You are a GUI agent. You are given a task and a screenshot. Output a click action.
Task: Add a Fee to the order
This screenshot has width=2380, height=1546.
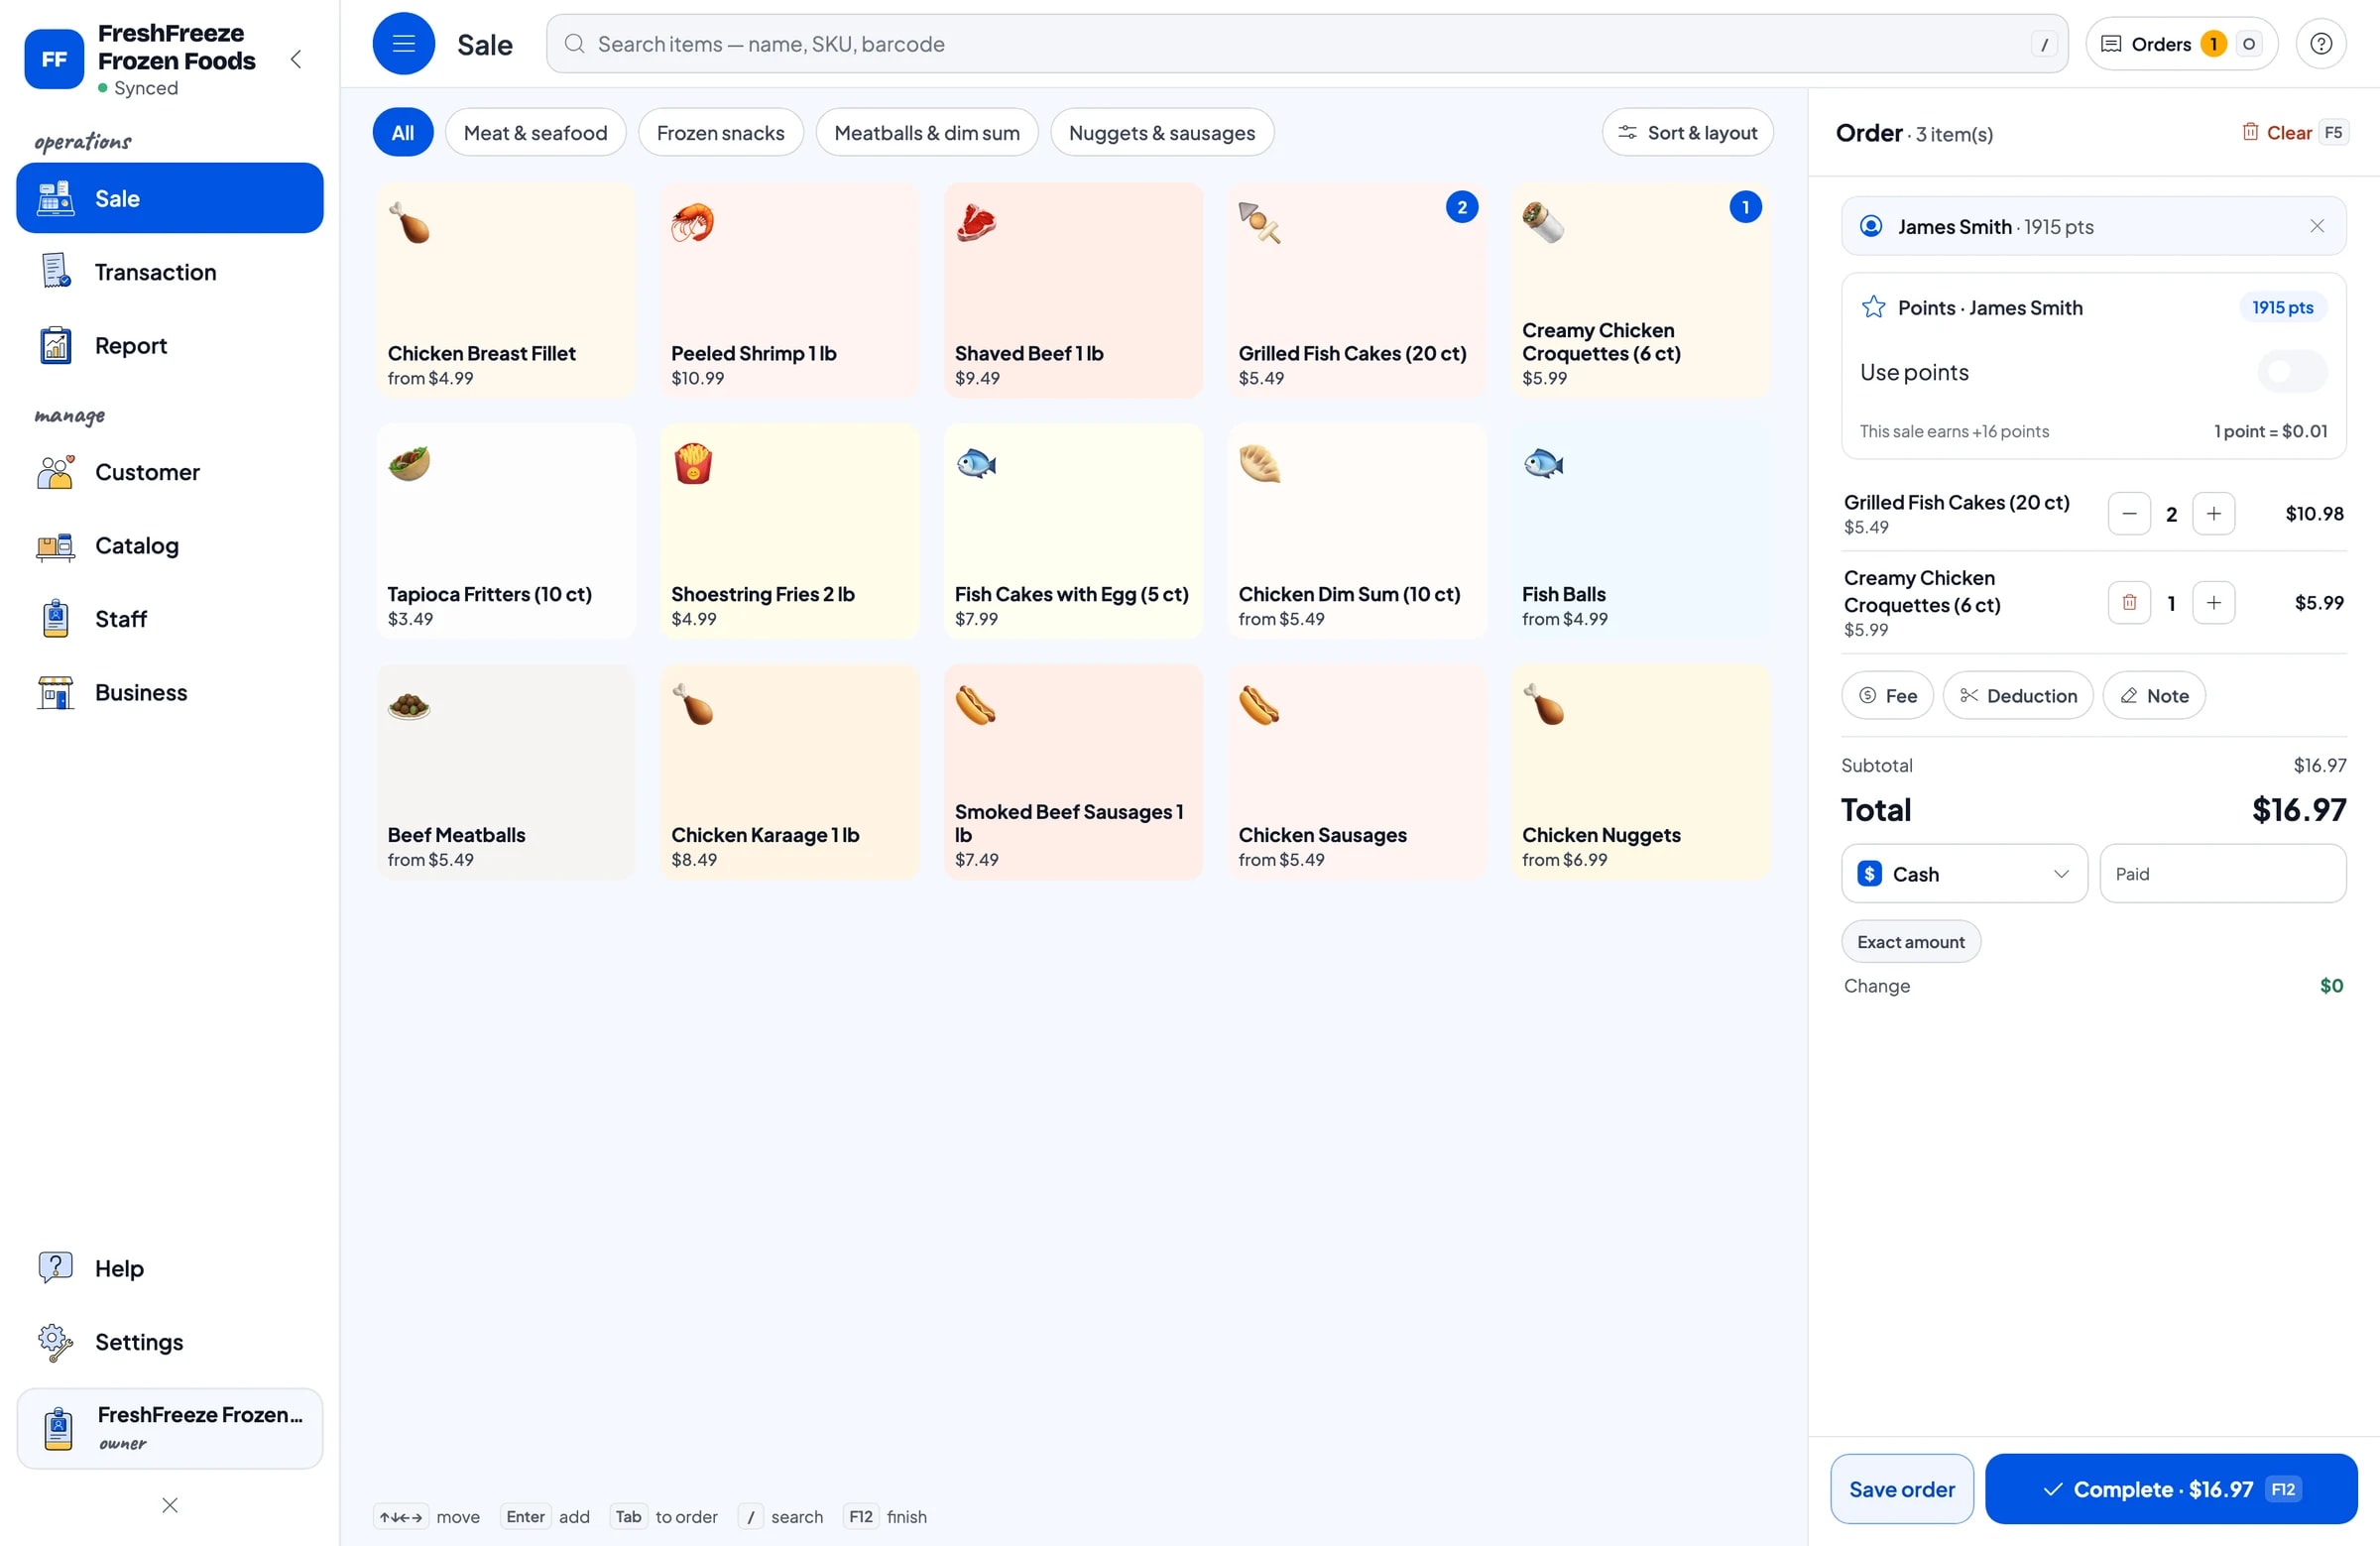pos(1887,696)
